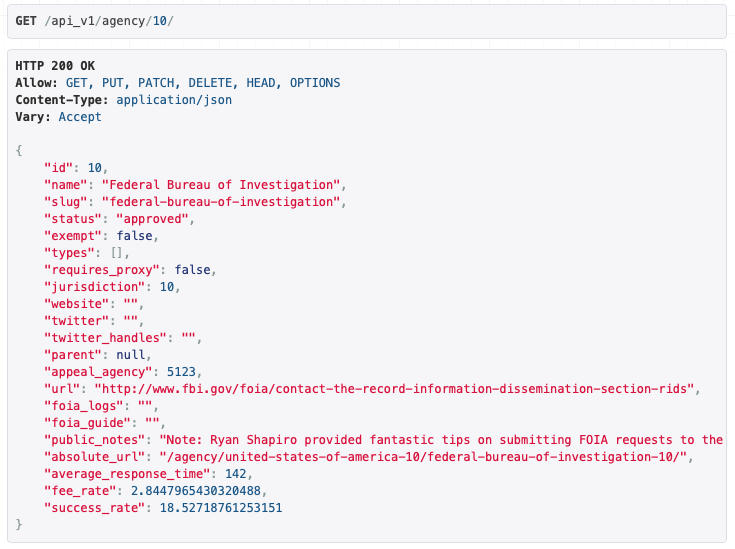The image size is (735, 549).
Task: Click the "fee_rate" key
Action: 80,491
